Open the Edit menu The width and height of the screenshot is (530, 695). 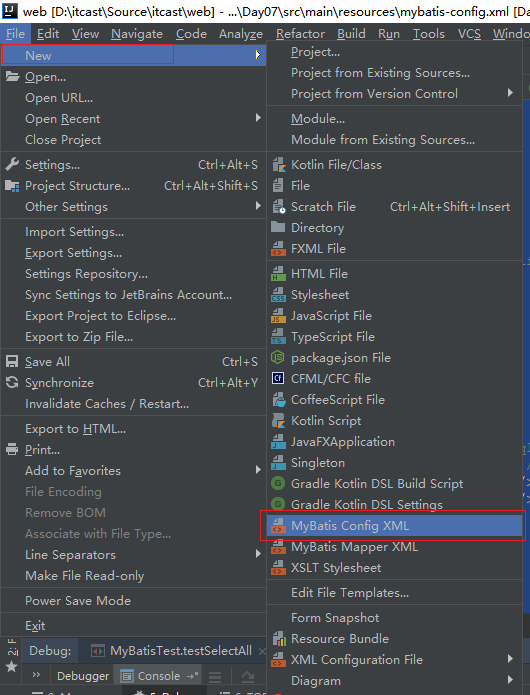click(48, 34)
